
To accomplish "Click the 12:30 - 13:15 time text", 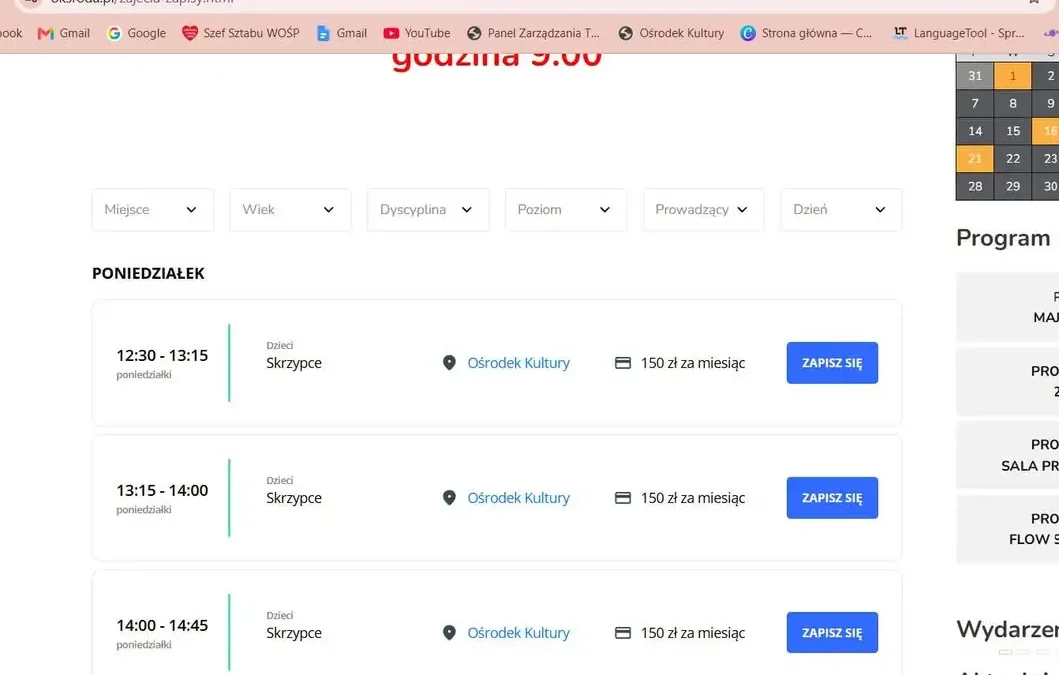I will pos(162,355).
